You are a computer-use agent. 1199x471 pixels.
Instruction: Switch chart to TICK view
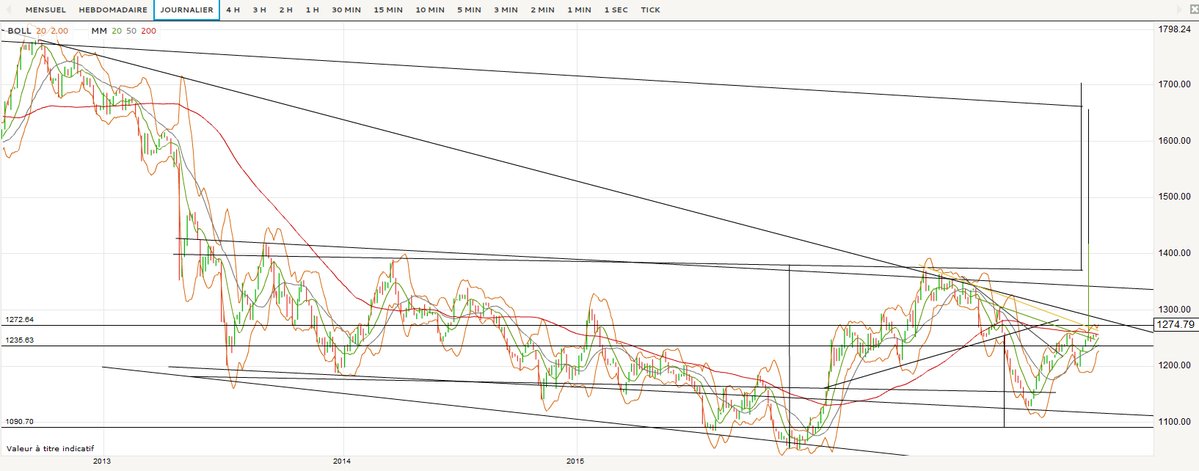tap(651, 10)
